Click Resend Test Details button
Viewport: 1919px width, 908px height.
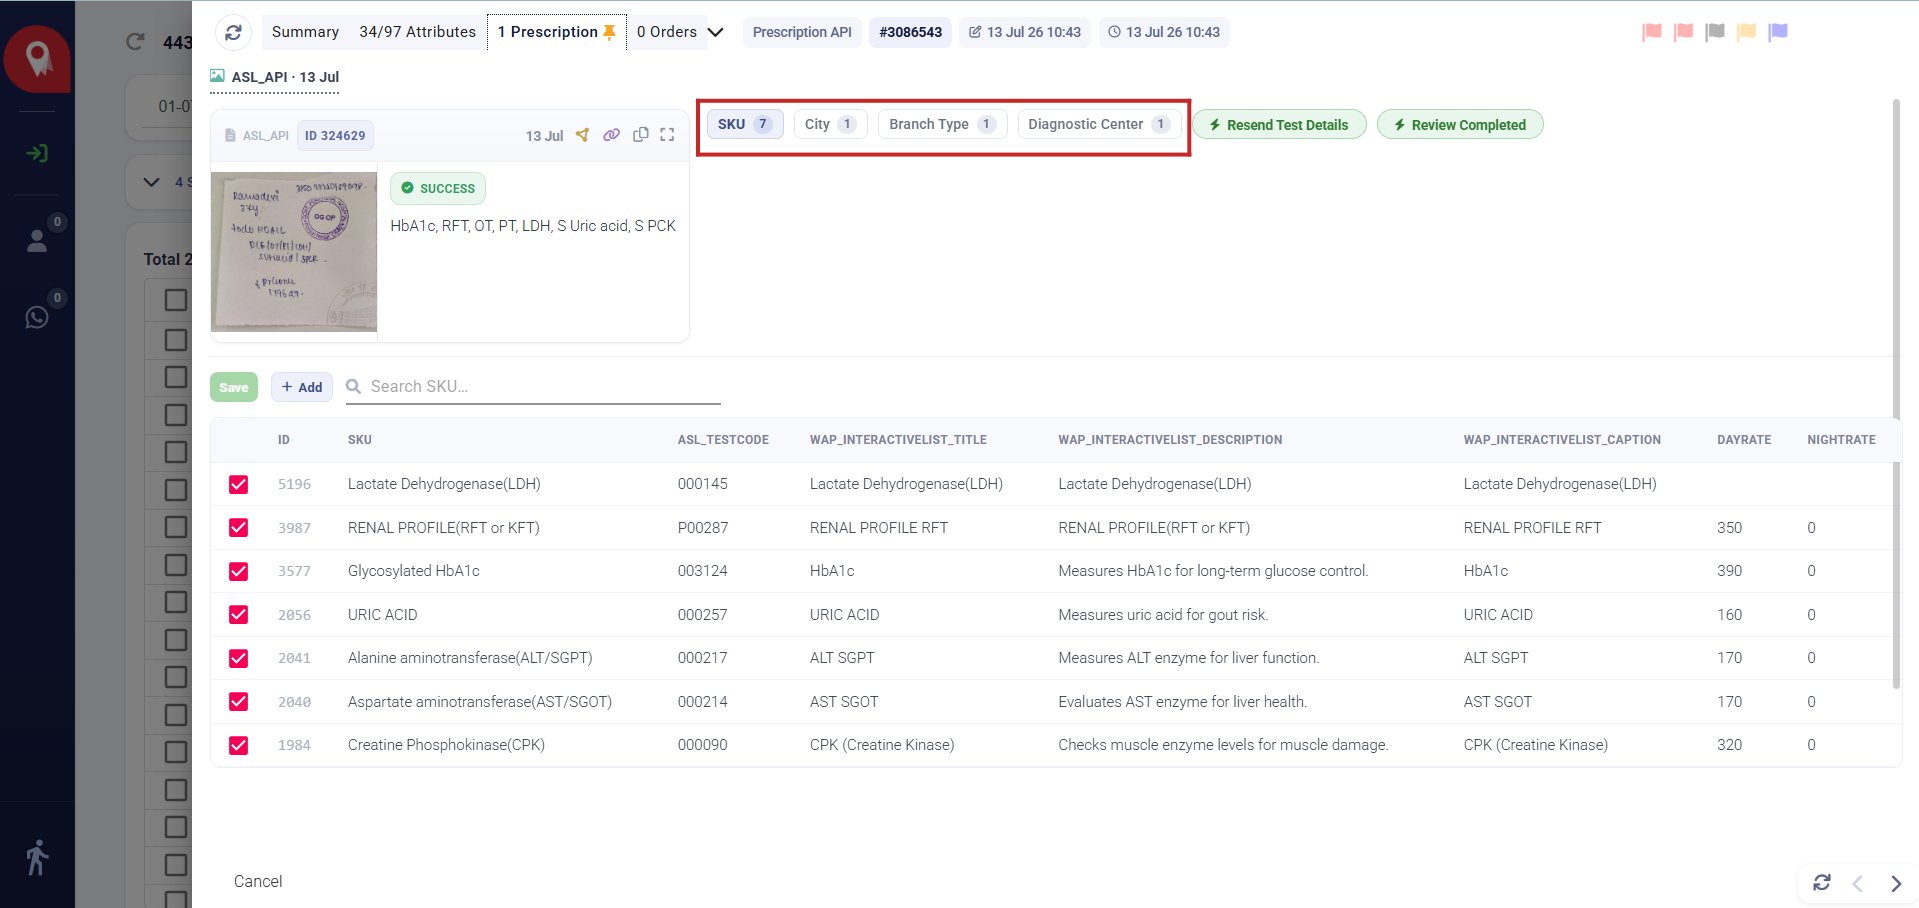(1279, 125)
